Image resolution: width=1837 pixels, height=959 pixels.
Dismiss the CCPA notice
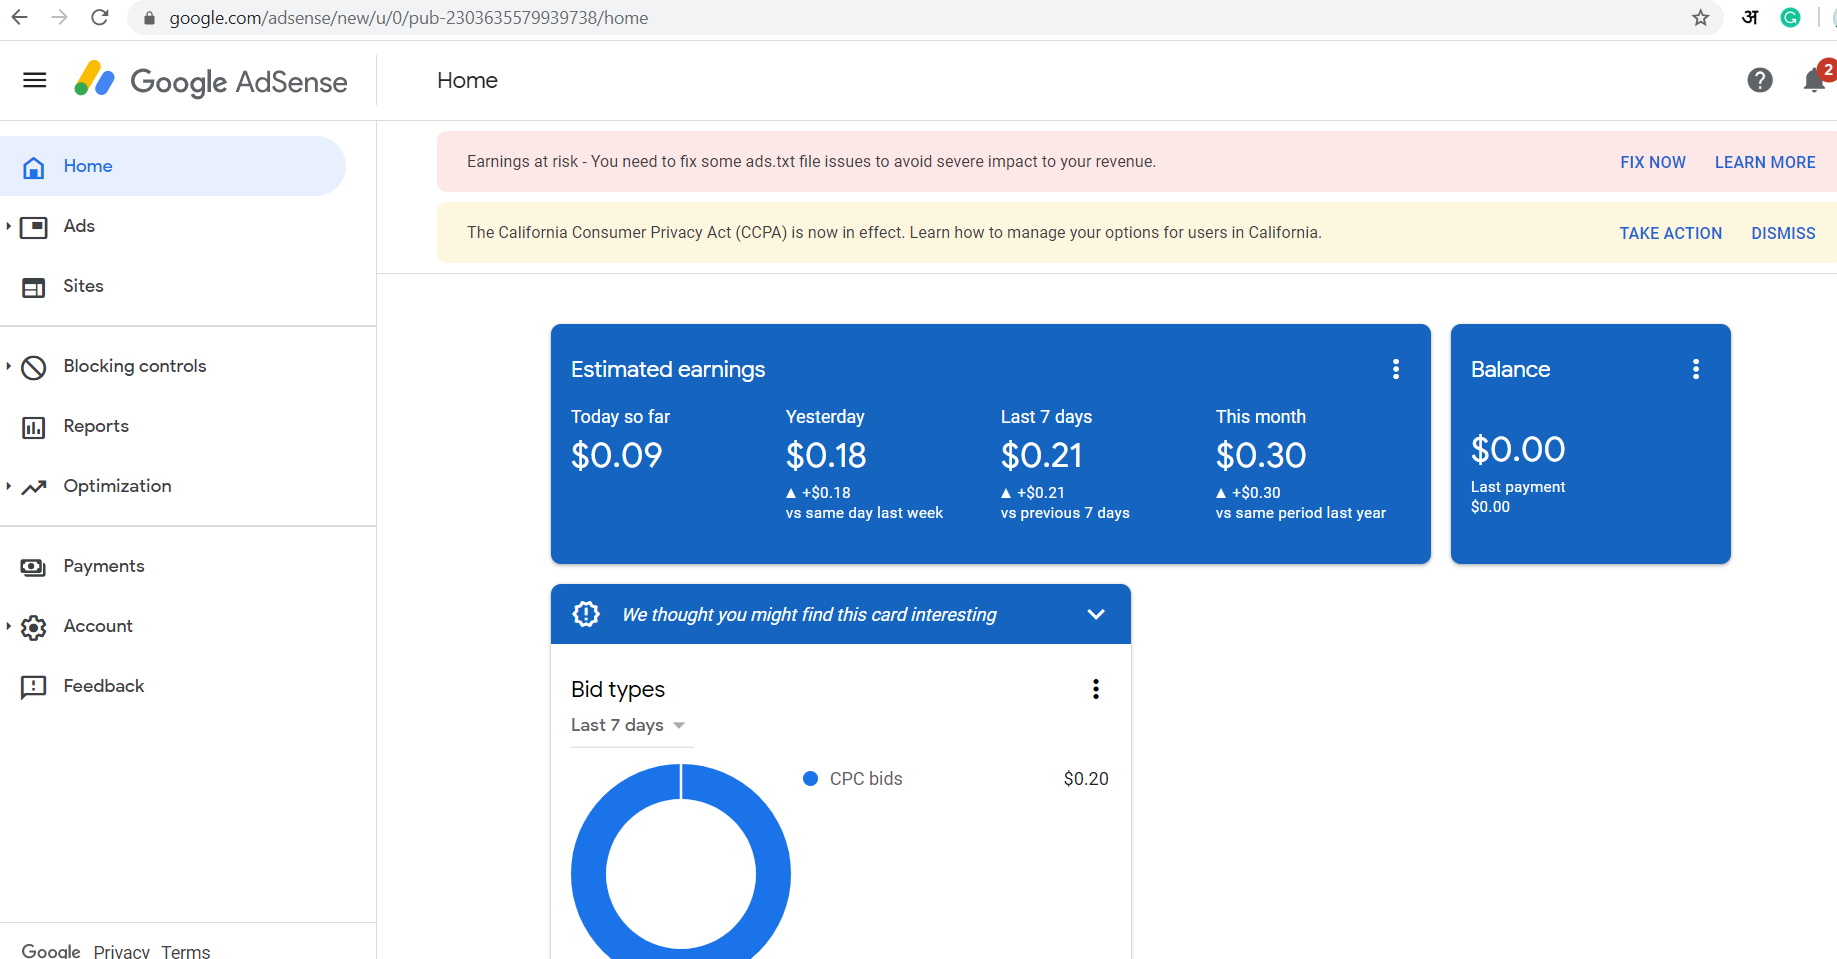coord(1783,232)
